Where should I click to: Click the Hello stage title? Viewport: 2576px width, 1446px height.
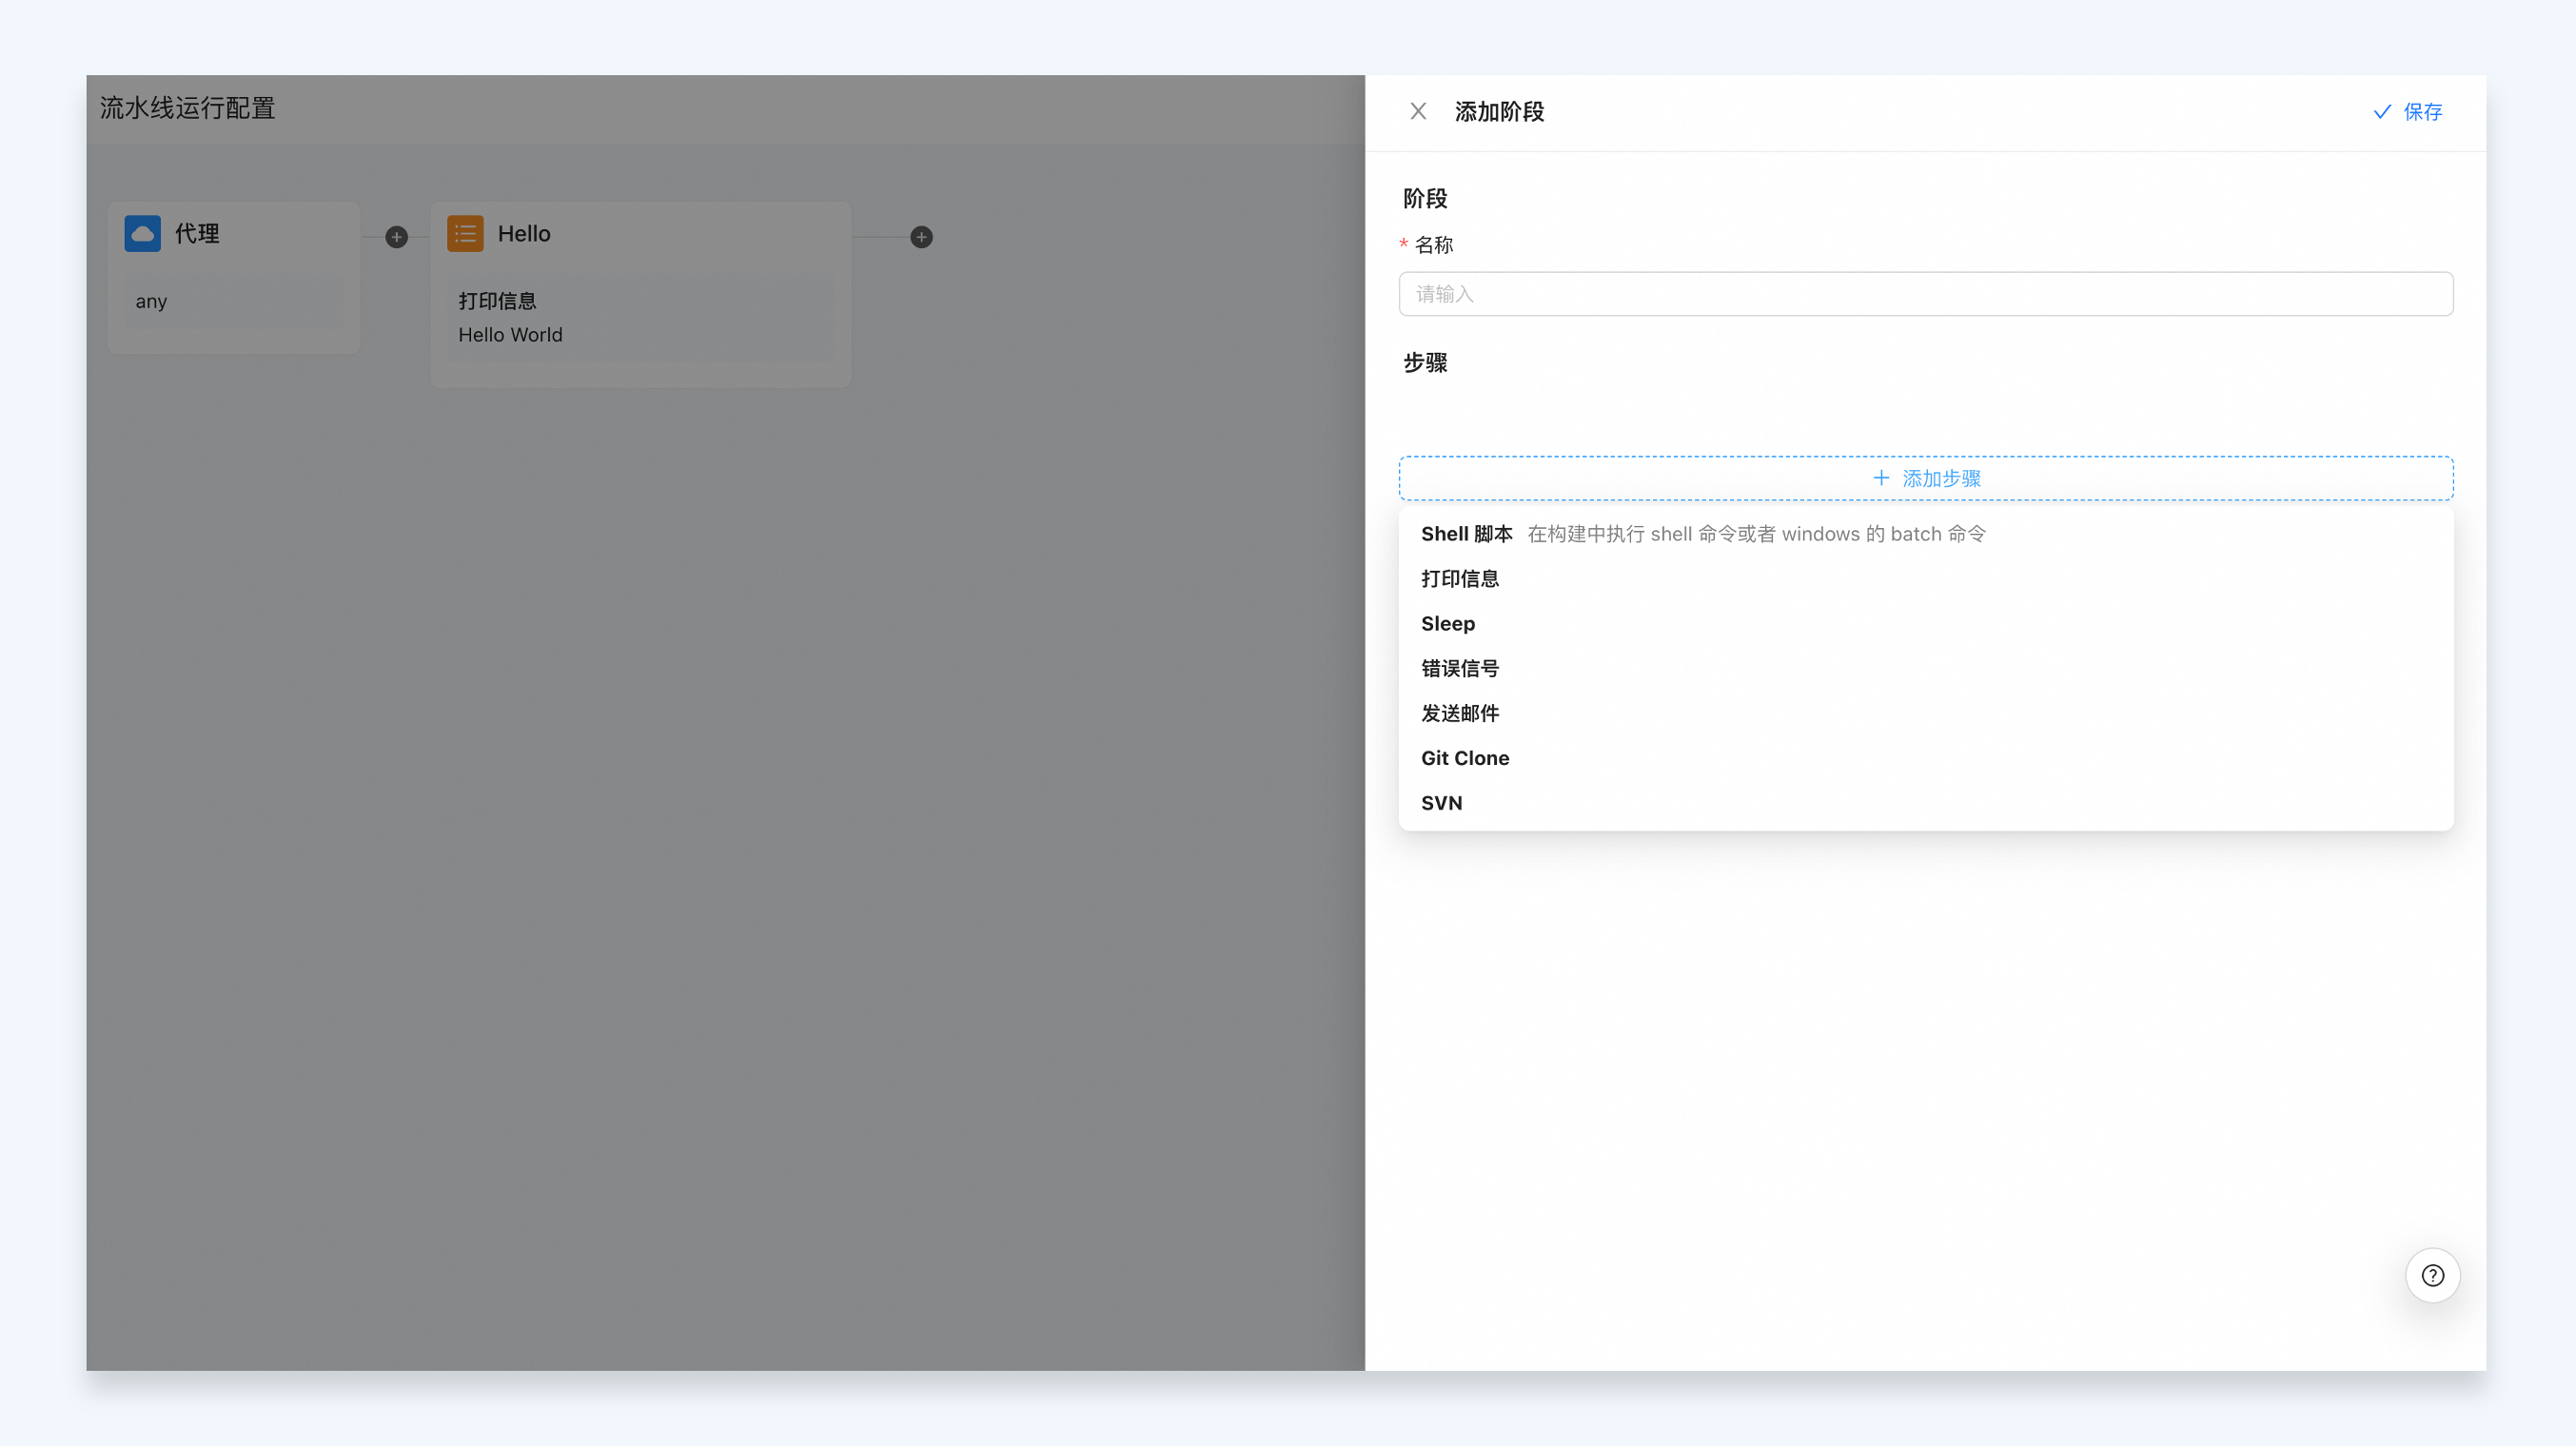(524, 234)
